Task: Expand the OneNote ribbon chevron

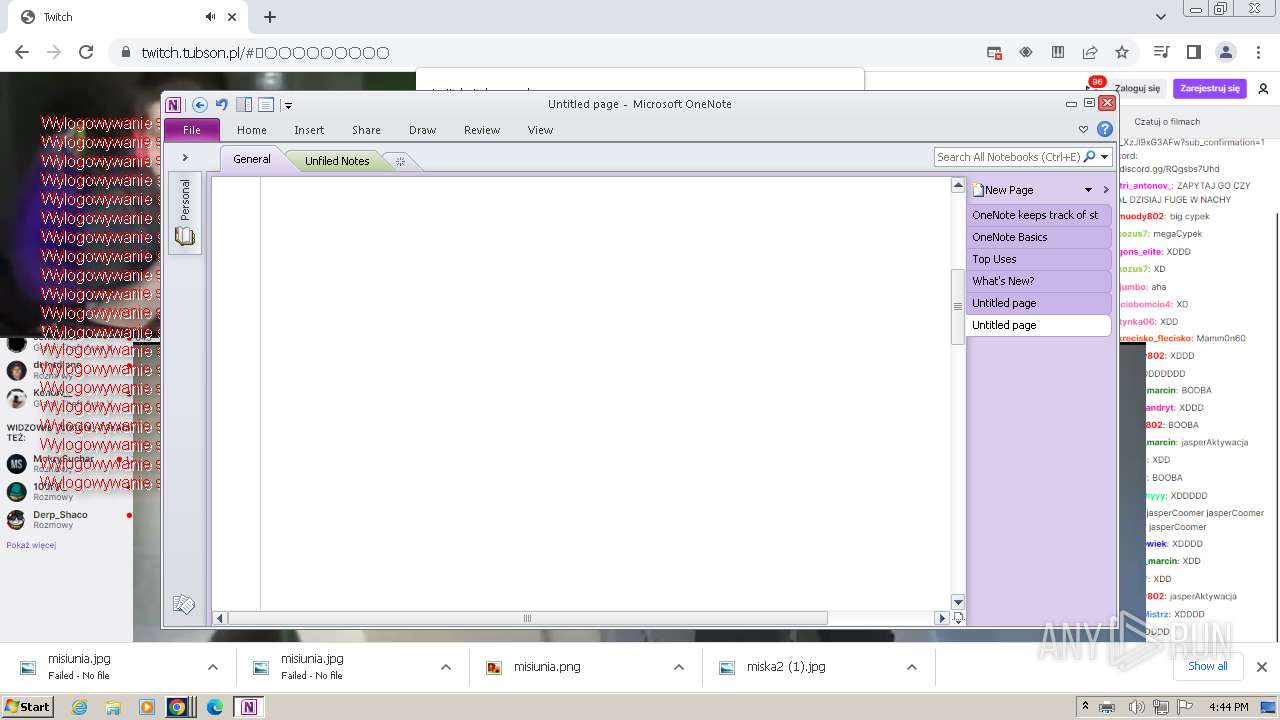Action: (1083, 129)
